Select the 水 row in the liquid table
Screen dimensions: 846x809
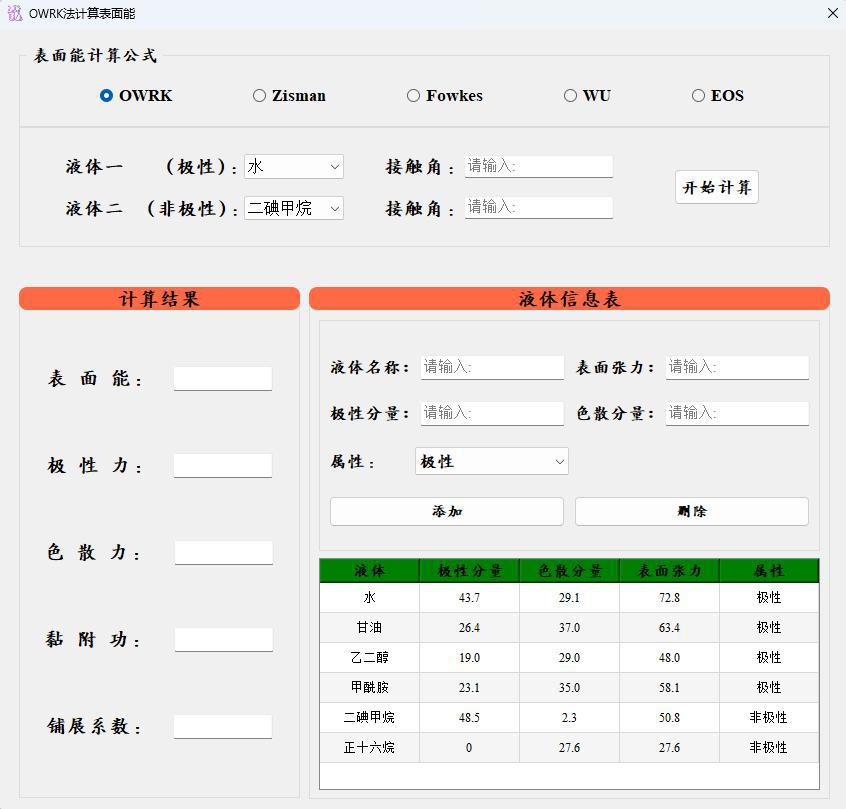pos(569,597)
